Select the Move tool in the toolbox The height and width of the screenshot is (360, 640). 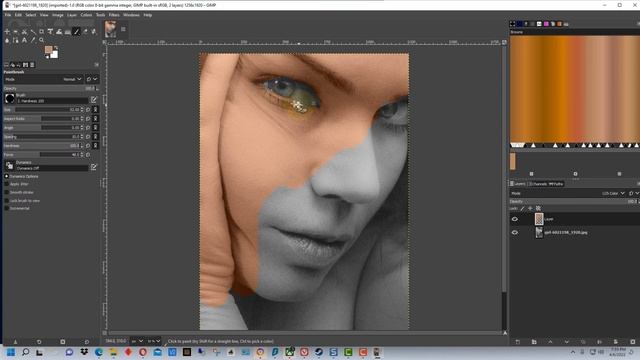point(7,31)
